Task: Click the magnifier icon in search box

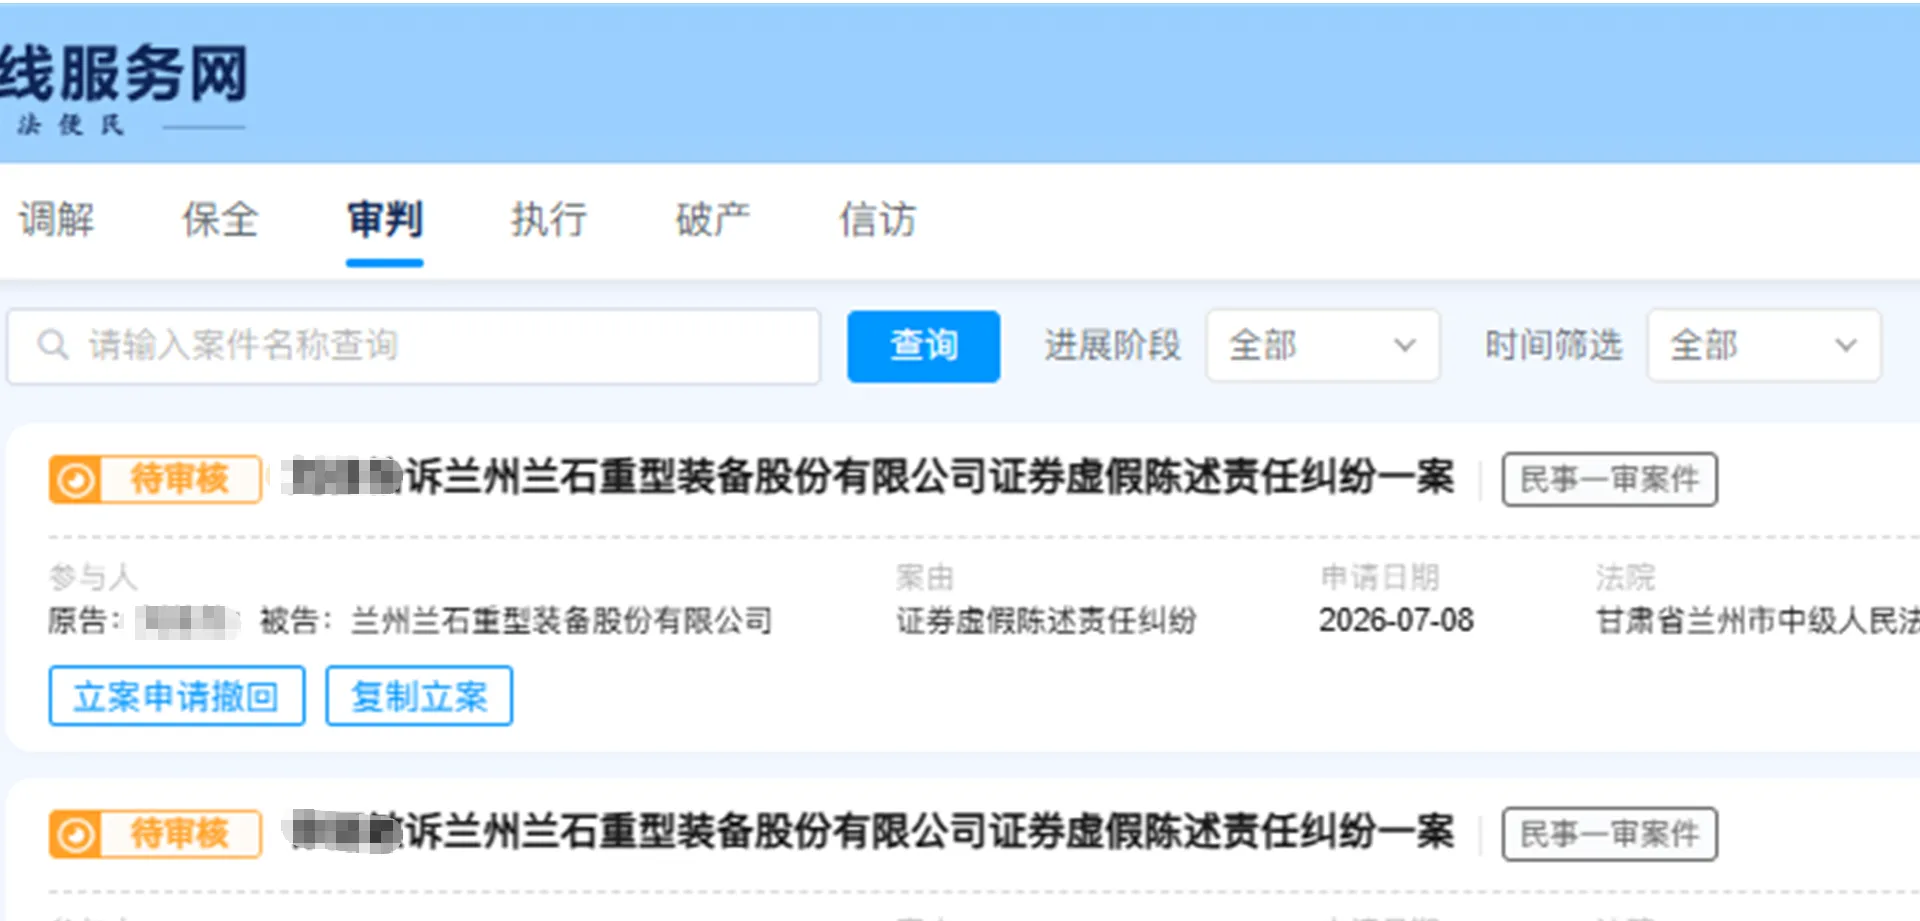Action: [52, 346]
